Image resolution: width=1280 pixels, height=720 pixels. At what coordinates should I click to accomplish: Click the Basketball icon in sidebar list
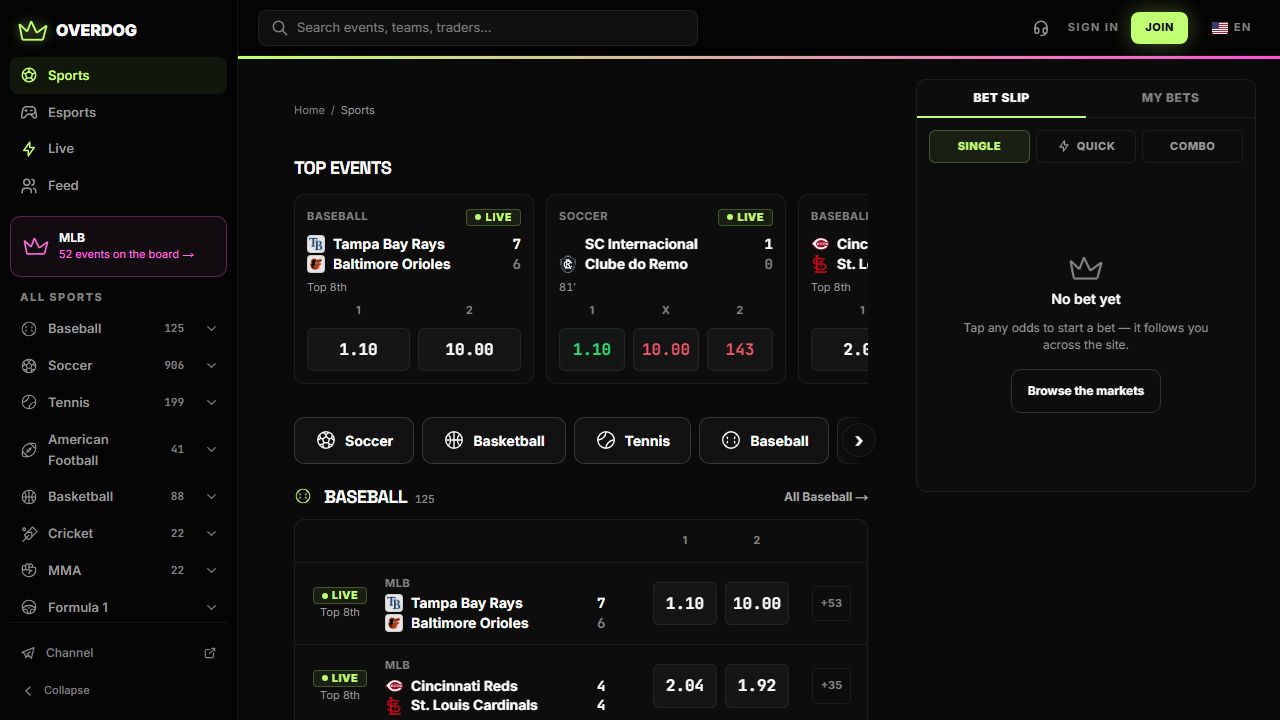[x=29, y=496]
